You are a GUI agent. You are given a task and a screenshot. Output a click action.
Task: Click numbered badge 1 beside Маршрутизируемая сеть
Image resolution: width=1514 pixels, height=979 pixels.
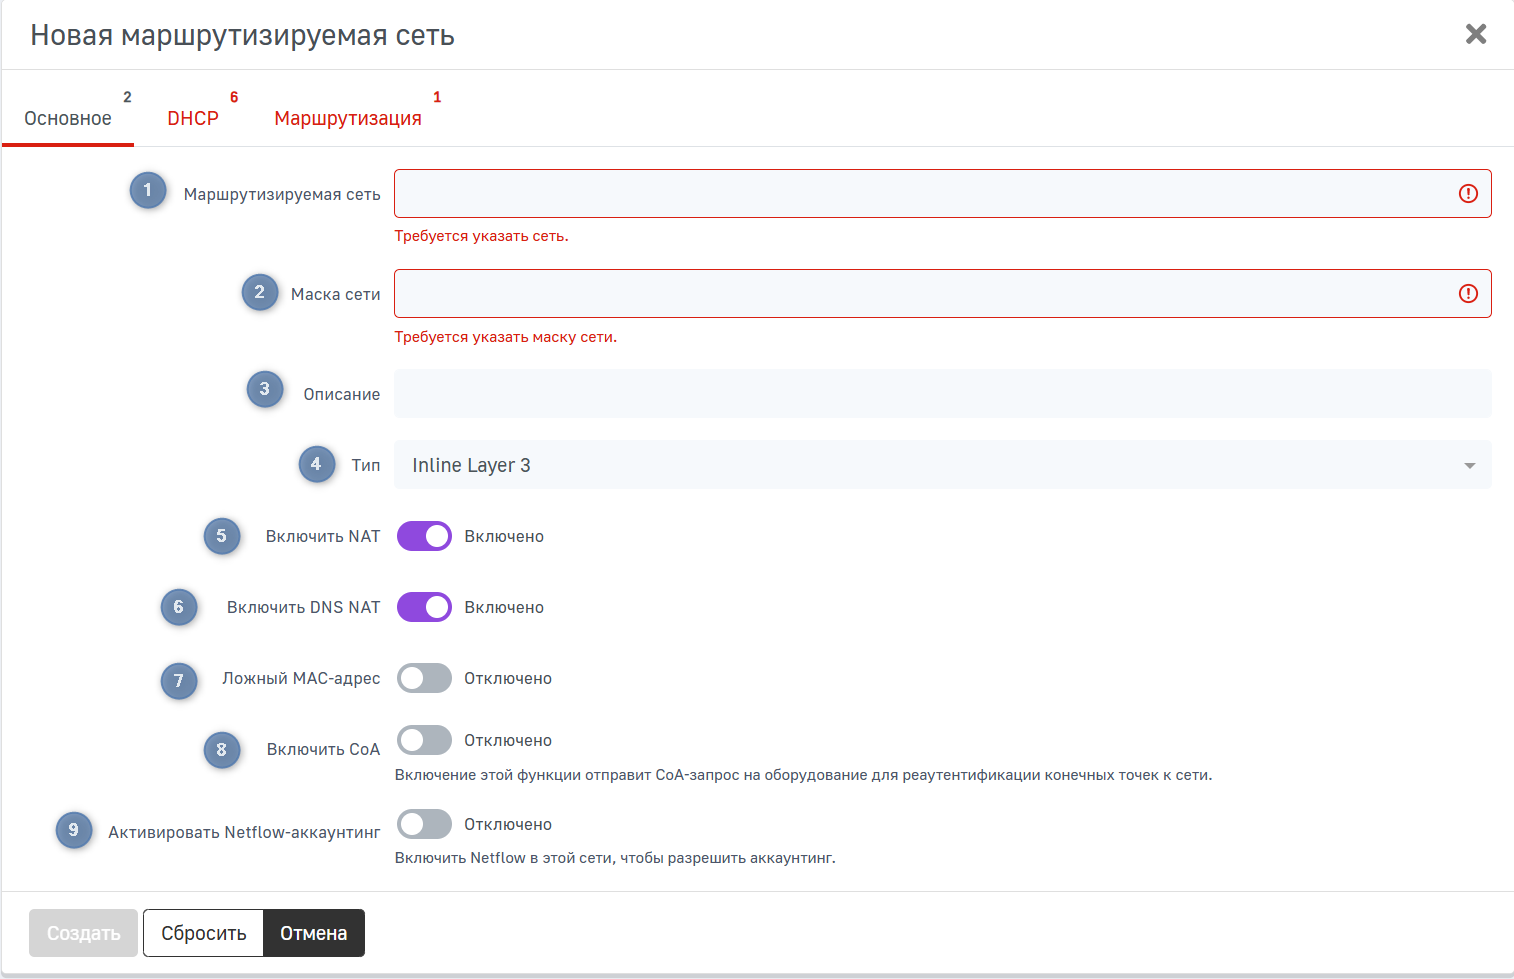[x=148, y=190]
